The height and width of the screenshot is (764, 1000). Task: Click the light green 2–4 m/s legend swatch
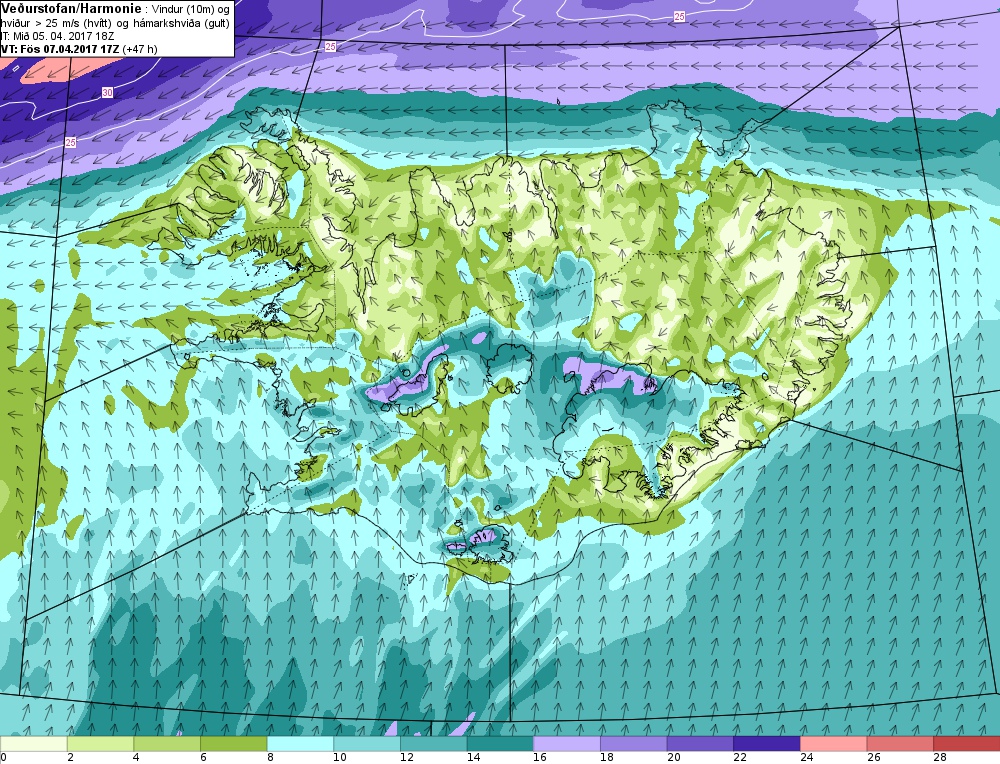[x=100, y=744]
